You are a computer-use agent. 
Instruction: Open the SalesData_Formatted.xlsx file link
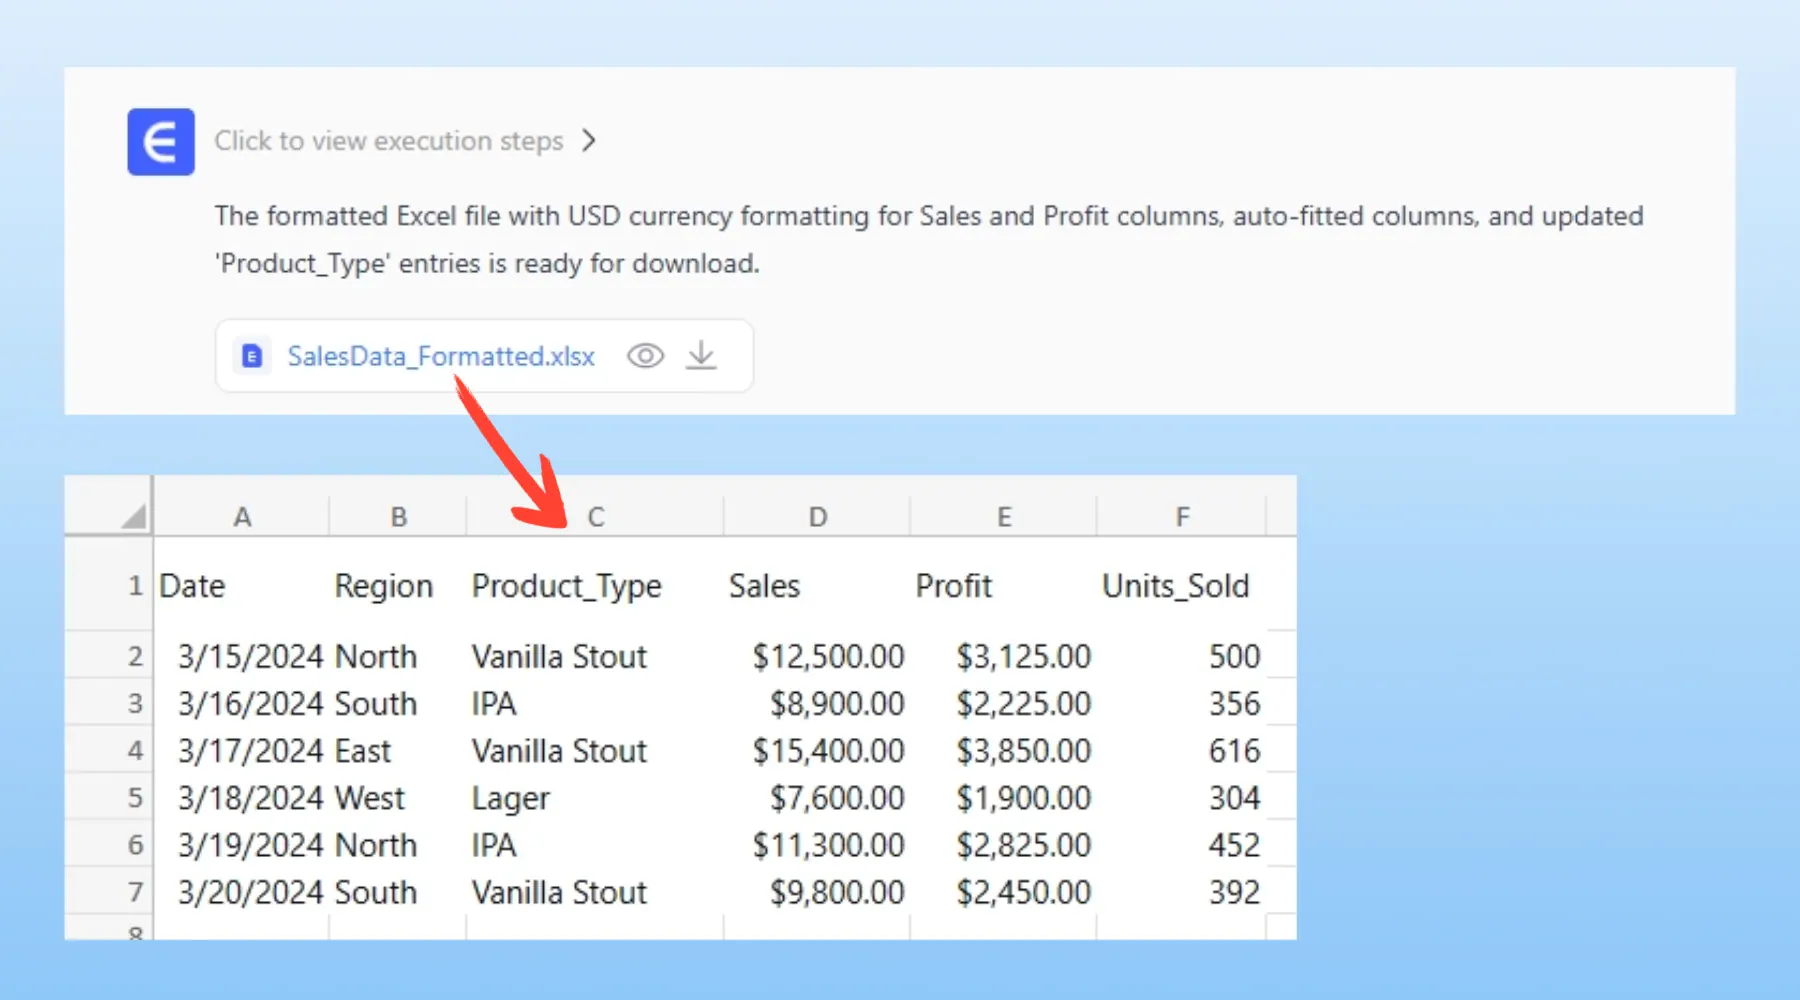440,356
